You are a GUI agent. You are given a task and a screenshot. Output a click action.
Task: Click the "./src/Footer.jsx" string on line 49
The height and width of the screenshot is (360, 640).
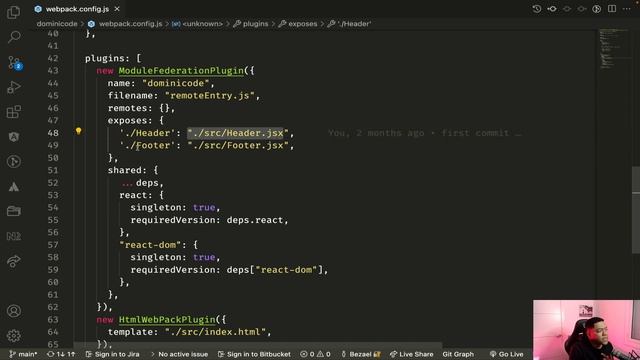pos(238,145)
